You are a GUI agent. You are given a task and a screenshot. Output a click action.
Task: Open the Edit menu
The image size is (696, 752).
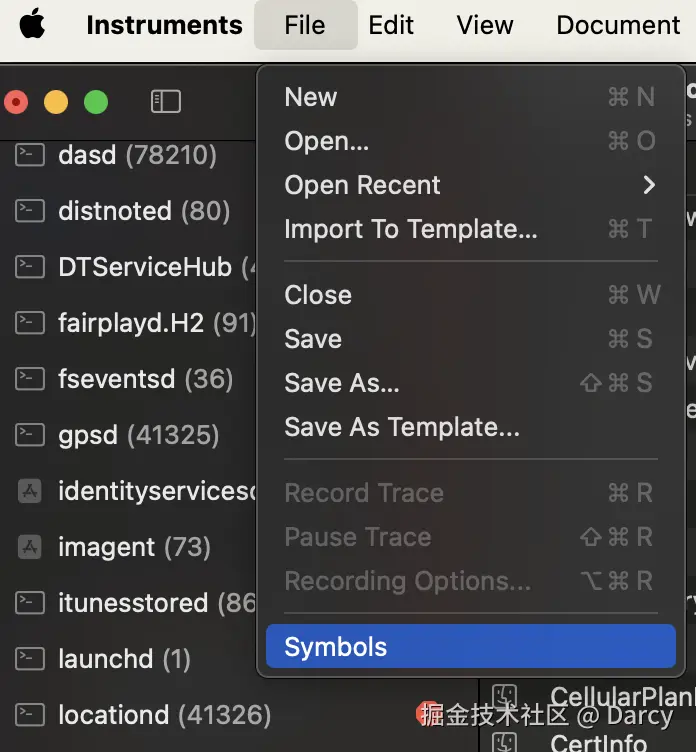click(x=391, y=25)
